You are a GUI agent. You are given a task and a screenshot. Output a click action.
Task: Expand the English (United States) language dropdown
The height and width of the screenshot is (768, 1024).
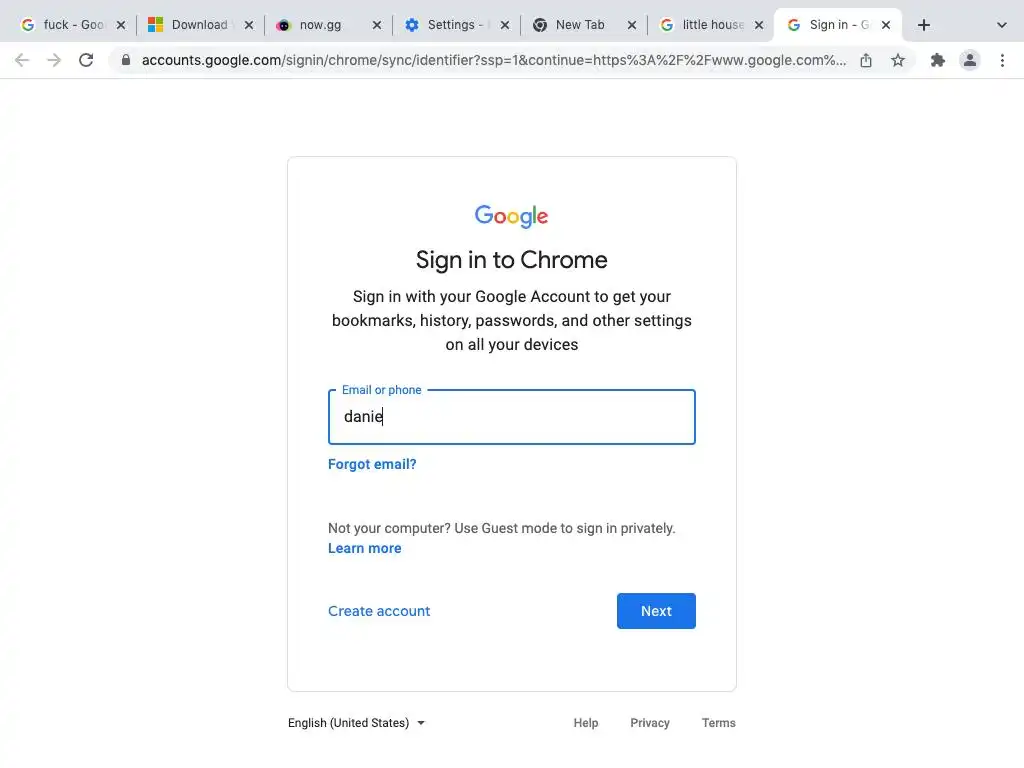point(356,723)
